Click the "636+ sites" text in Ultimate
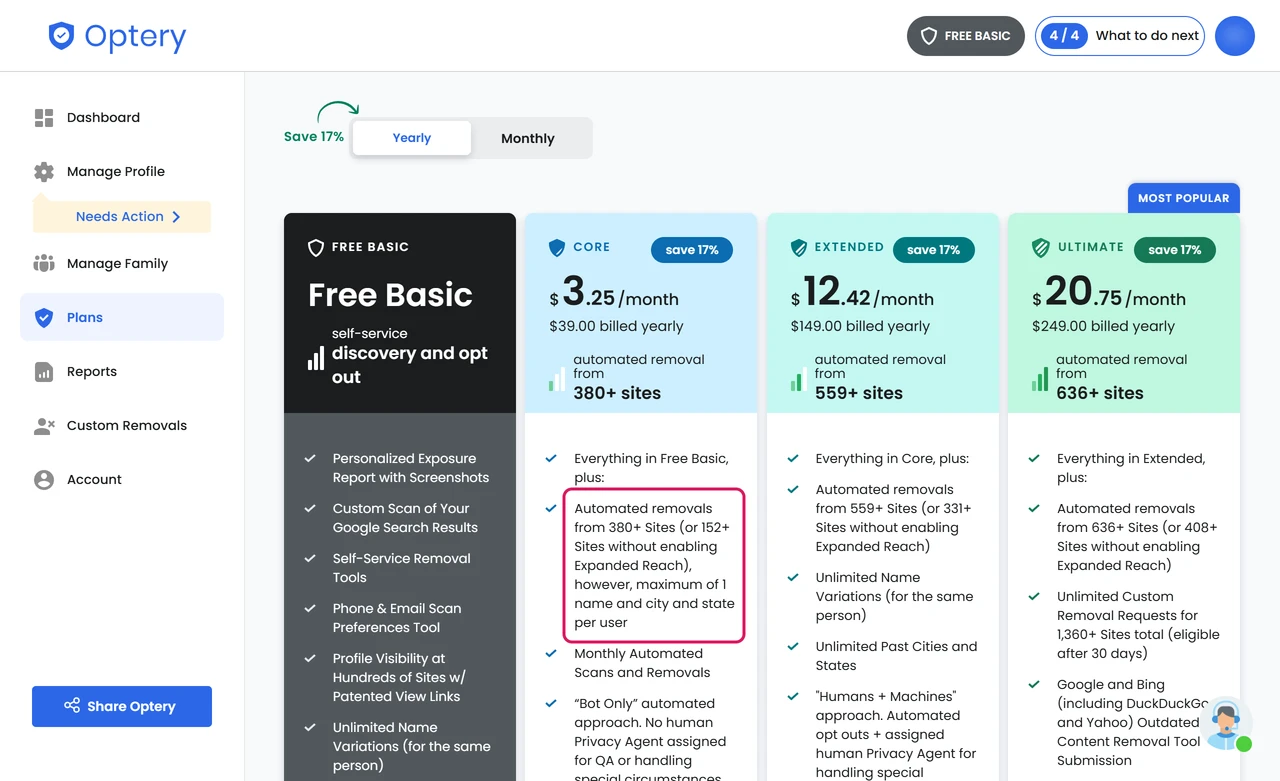The height and width of the screenshot is (781, 1280). (1100, 393)
